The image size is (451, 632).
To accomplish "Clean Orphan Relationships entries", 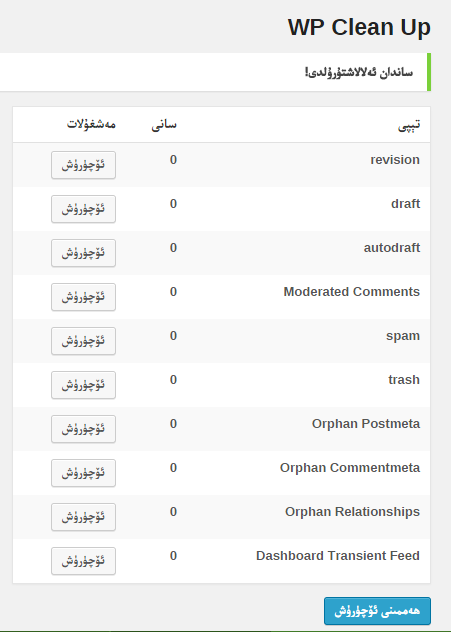I will pos(83,517).
